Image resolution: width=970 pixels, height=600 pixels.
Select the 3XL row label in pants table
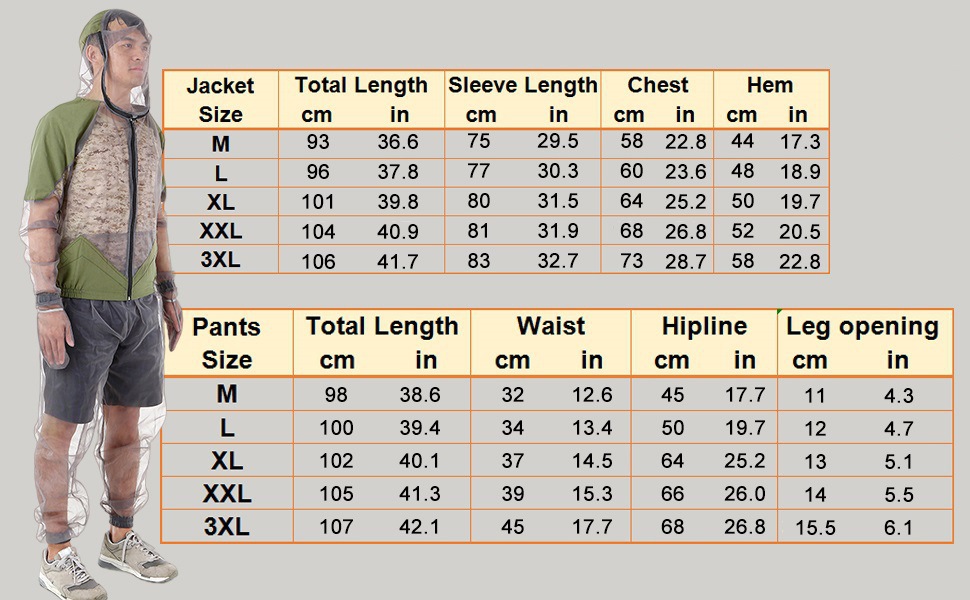(x=227, y=526)
